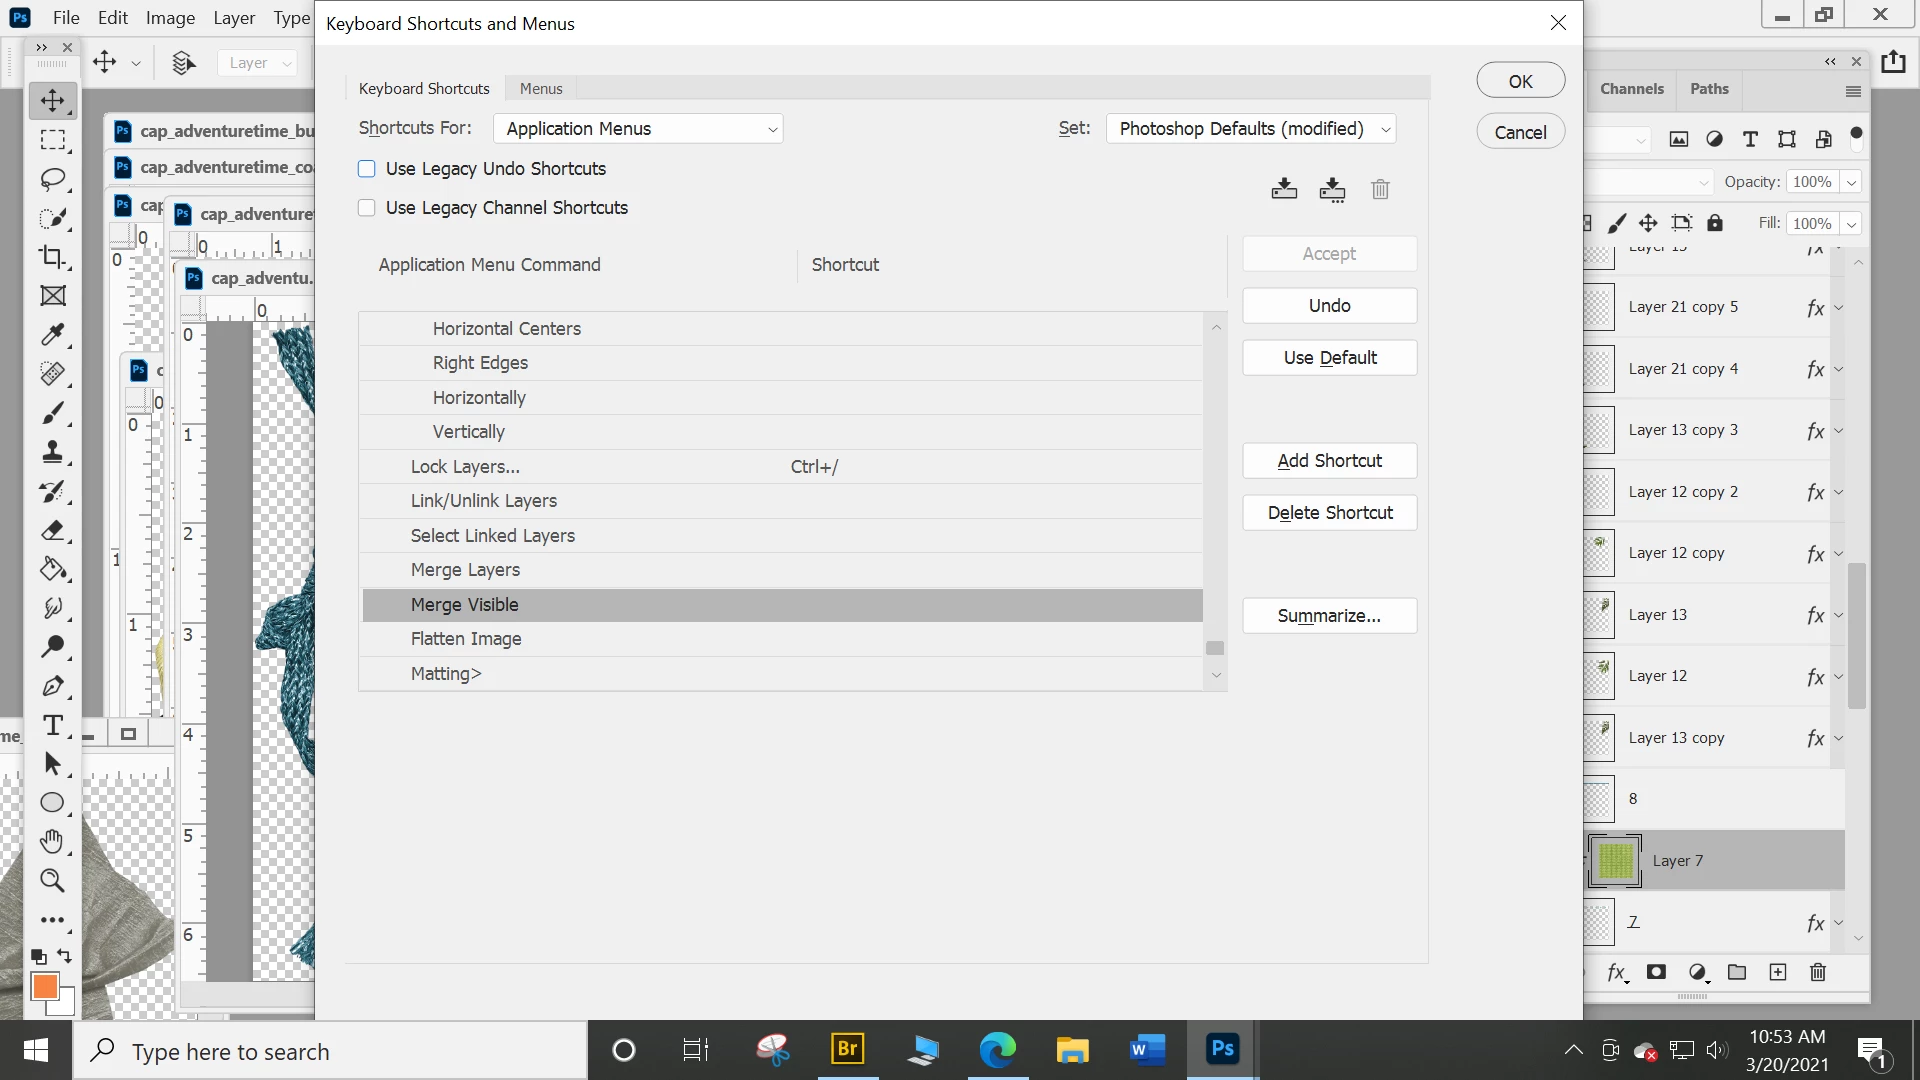Click the save shortcut set icon
The image size is (1920, 1080).
point(1284,189)
